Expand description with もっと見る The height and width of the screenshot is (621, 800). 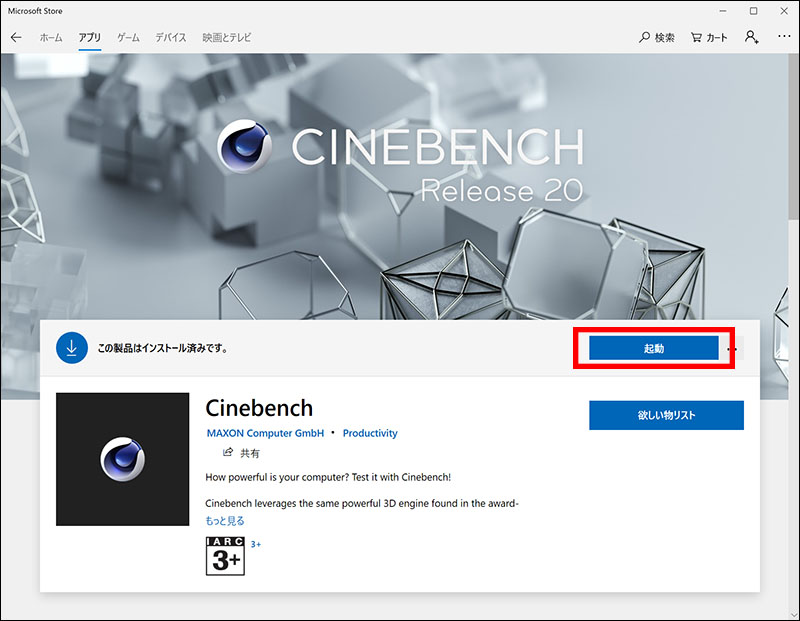[225, 520]
